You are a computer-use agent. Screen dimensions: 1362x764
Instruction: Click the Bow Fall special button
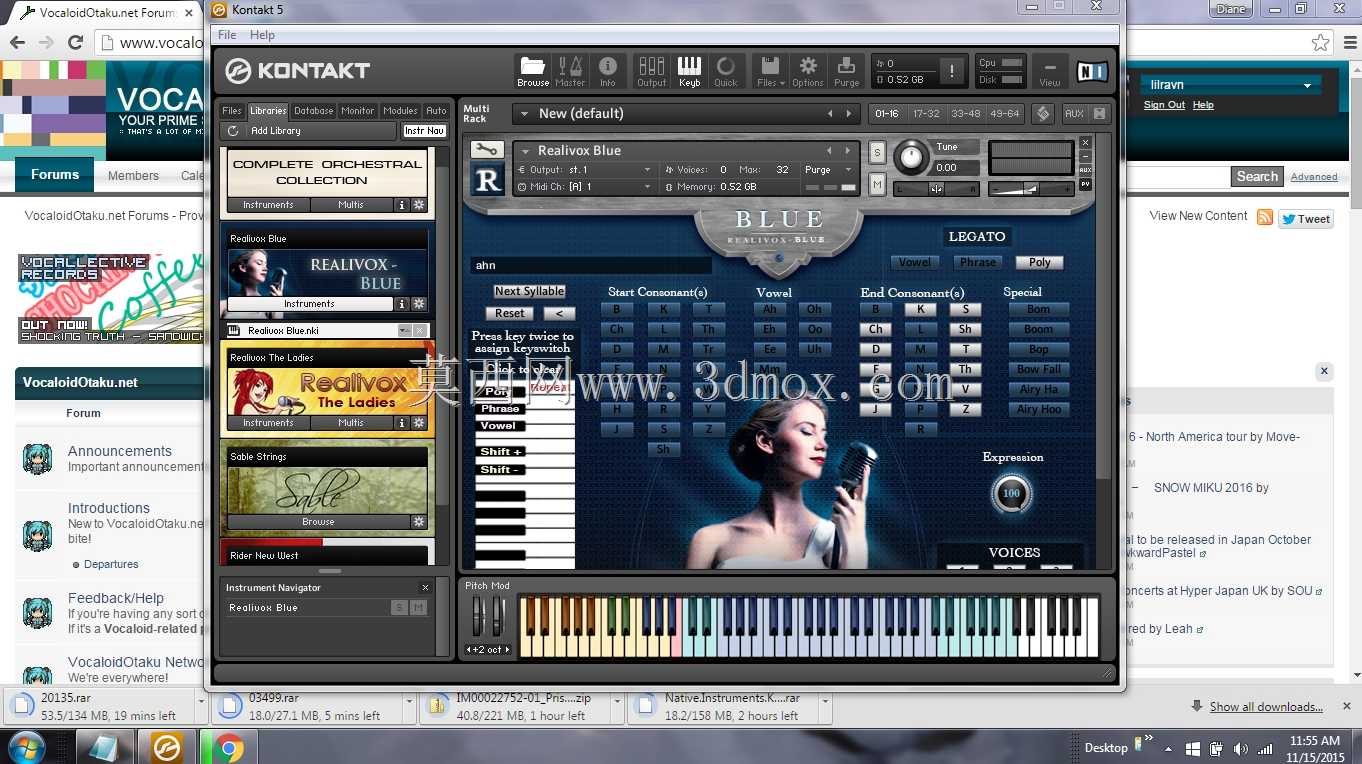coord(1039,369)
